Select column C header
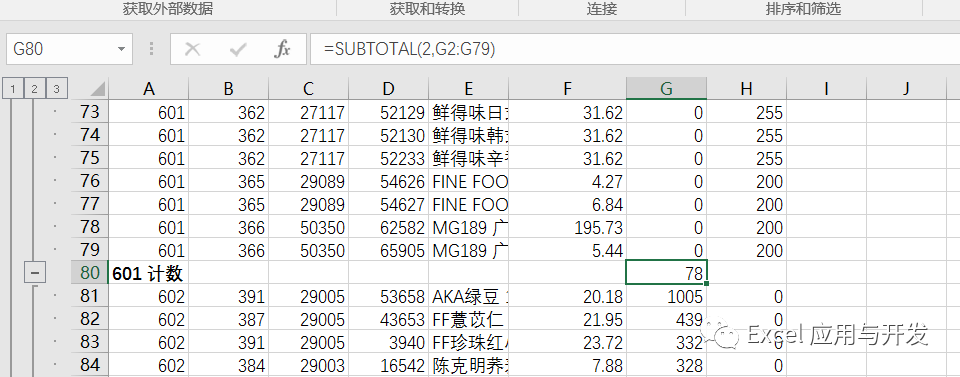 [x=309, y=89]
